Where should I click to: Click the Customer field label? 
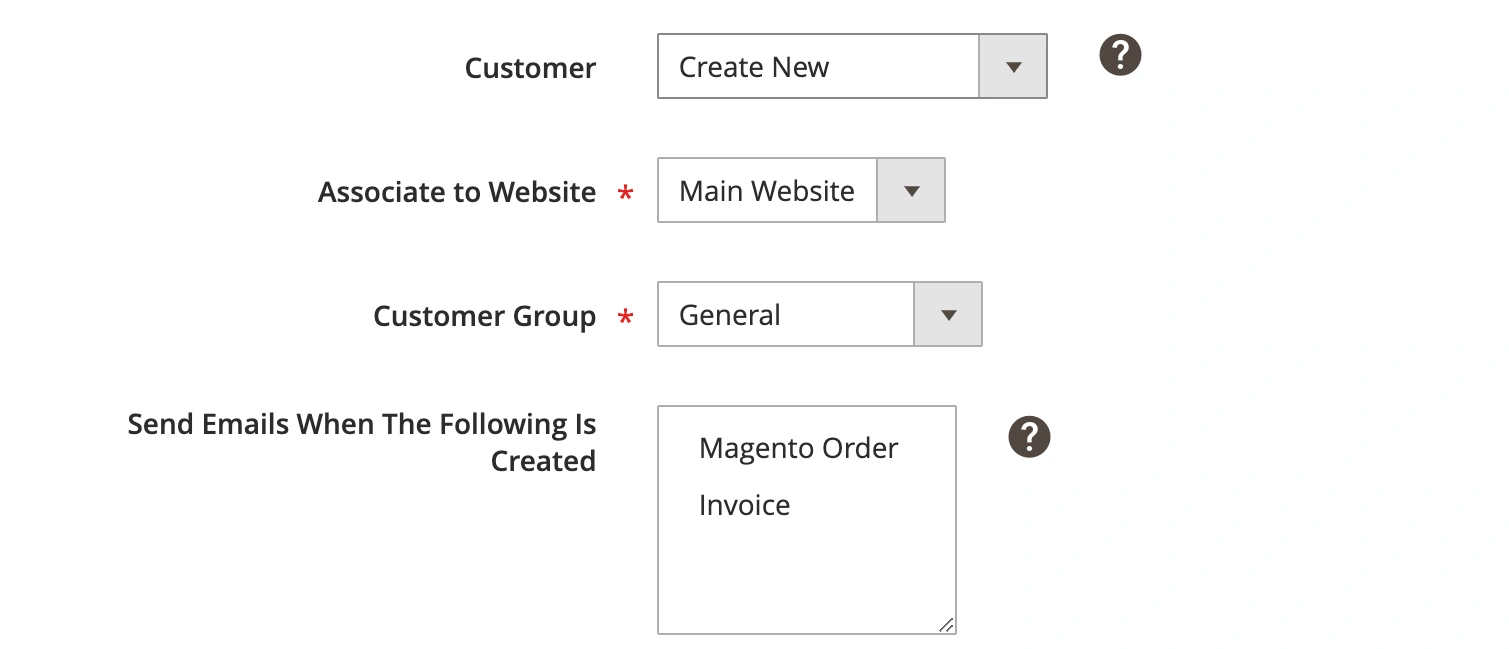tap(530, 67)
